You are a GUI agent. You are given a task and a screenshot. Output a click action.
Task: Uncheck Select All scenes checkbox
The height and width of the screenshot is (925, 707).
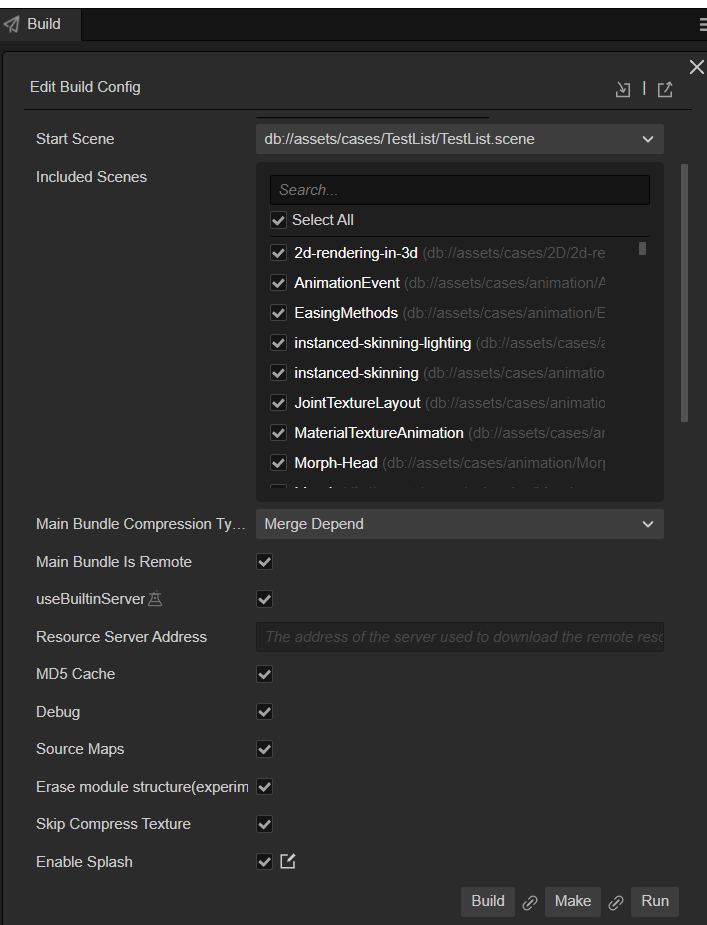(x=279, y=220)
